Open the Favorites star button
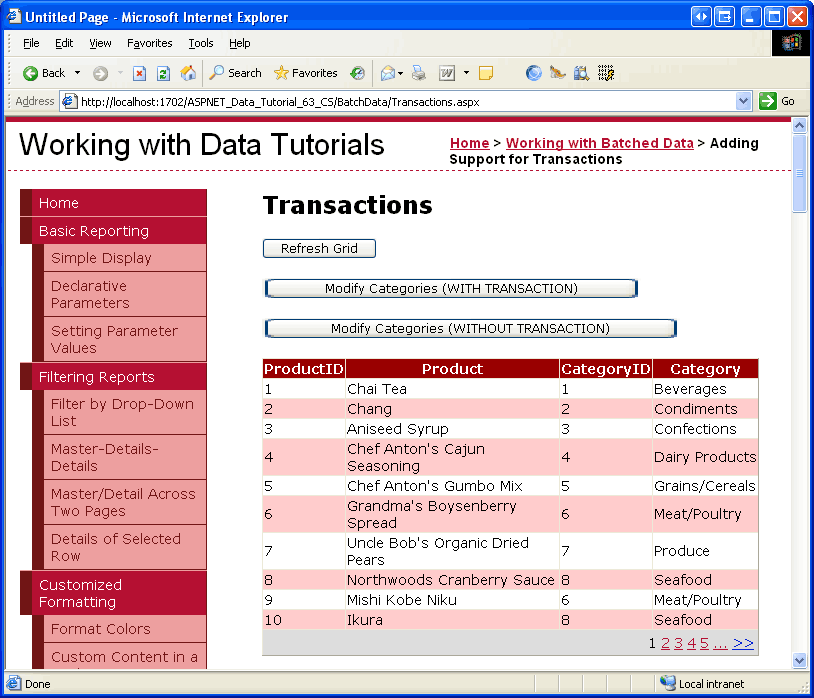 [x=305, y=73]
